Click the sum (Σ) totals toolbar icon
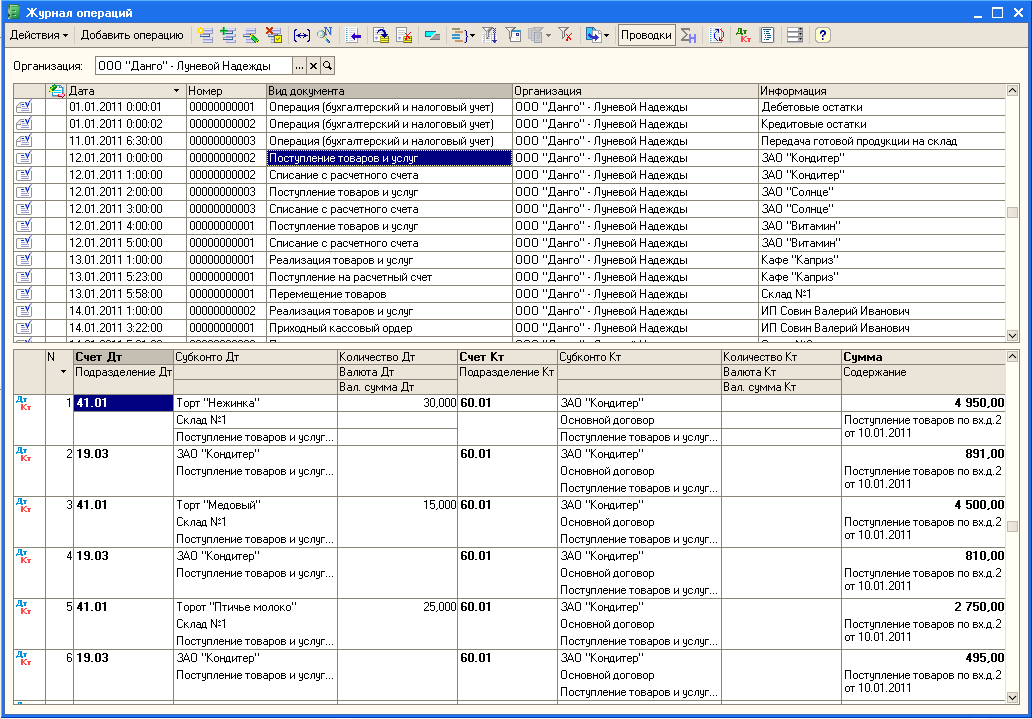Viewport: 1032px width, 719px height. 688,35
